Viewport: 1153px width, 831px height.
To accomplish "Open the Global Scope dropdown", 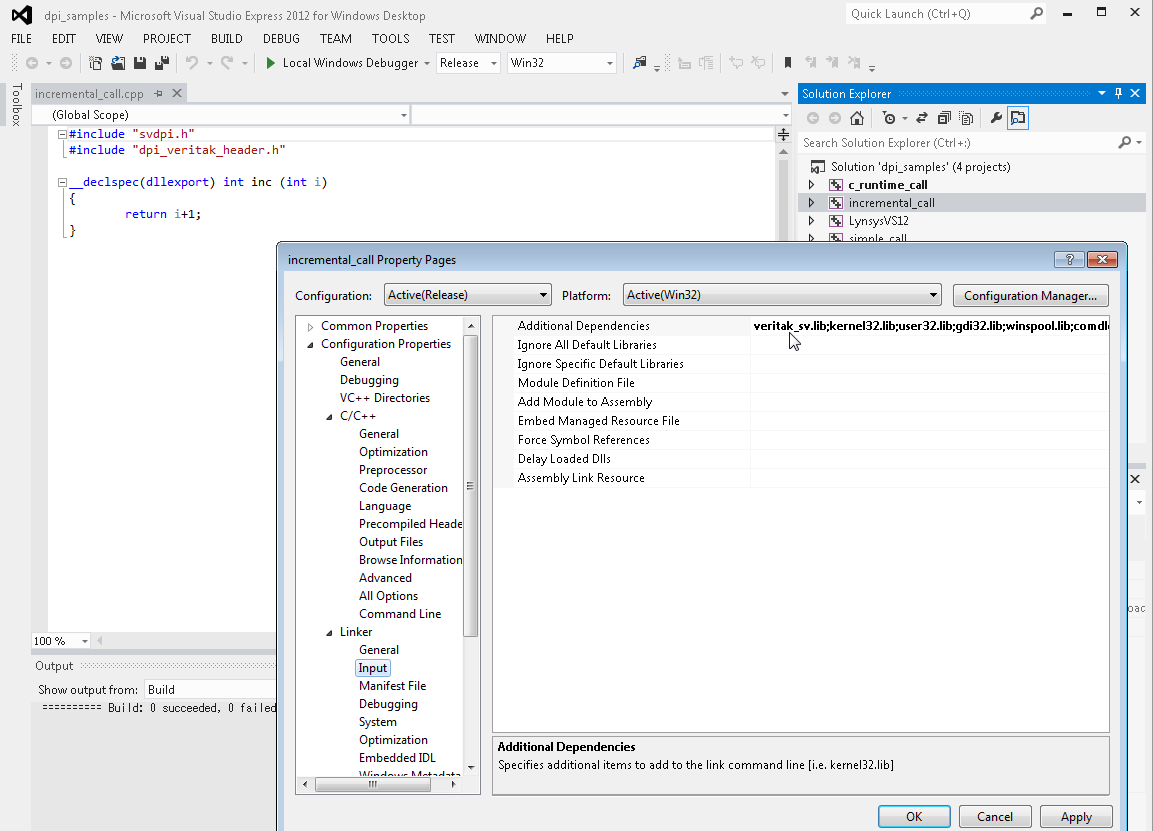I will [x=221, y=115].
